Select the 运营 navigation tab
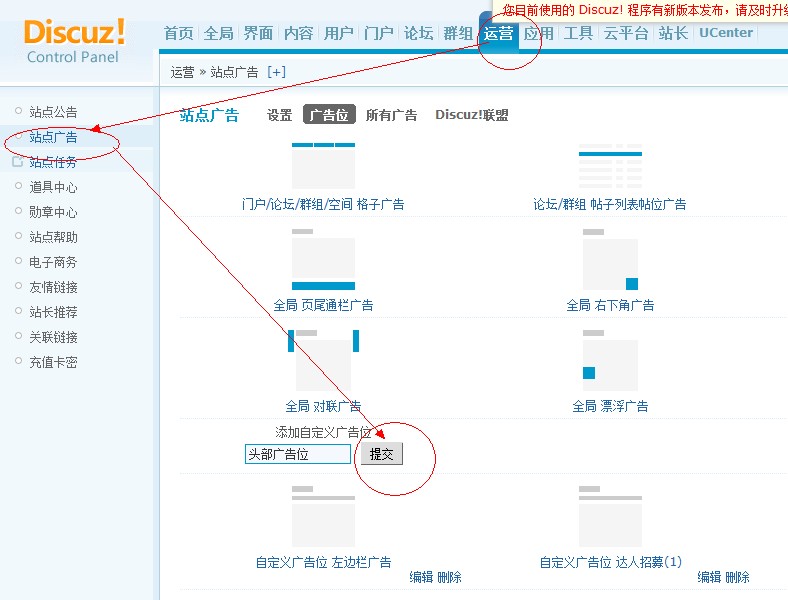Screen dimensions: 788x600 pyautogui.click(x=499, y=33)
